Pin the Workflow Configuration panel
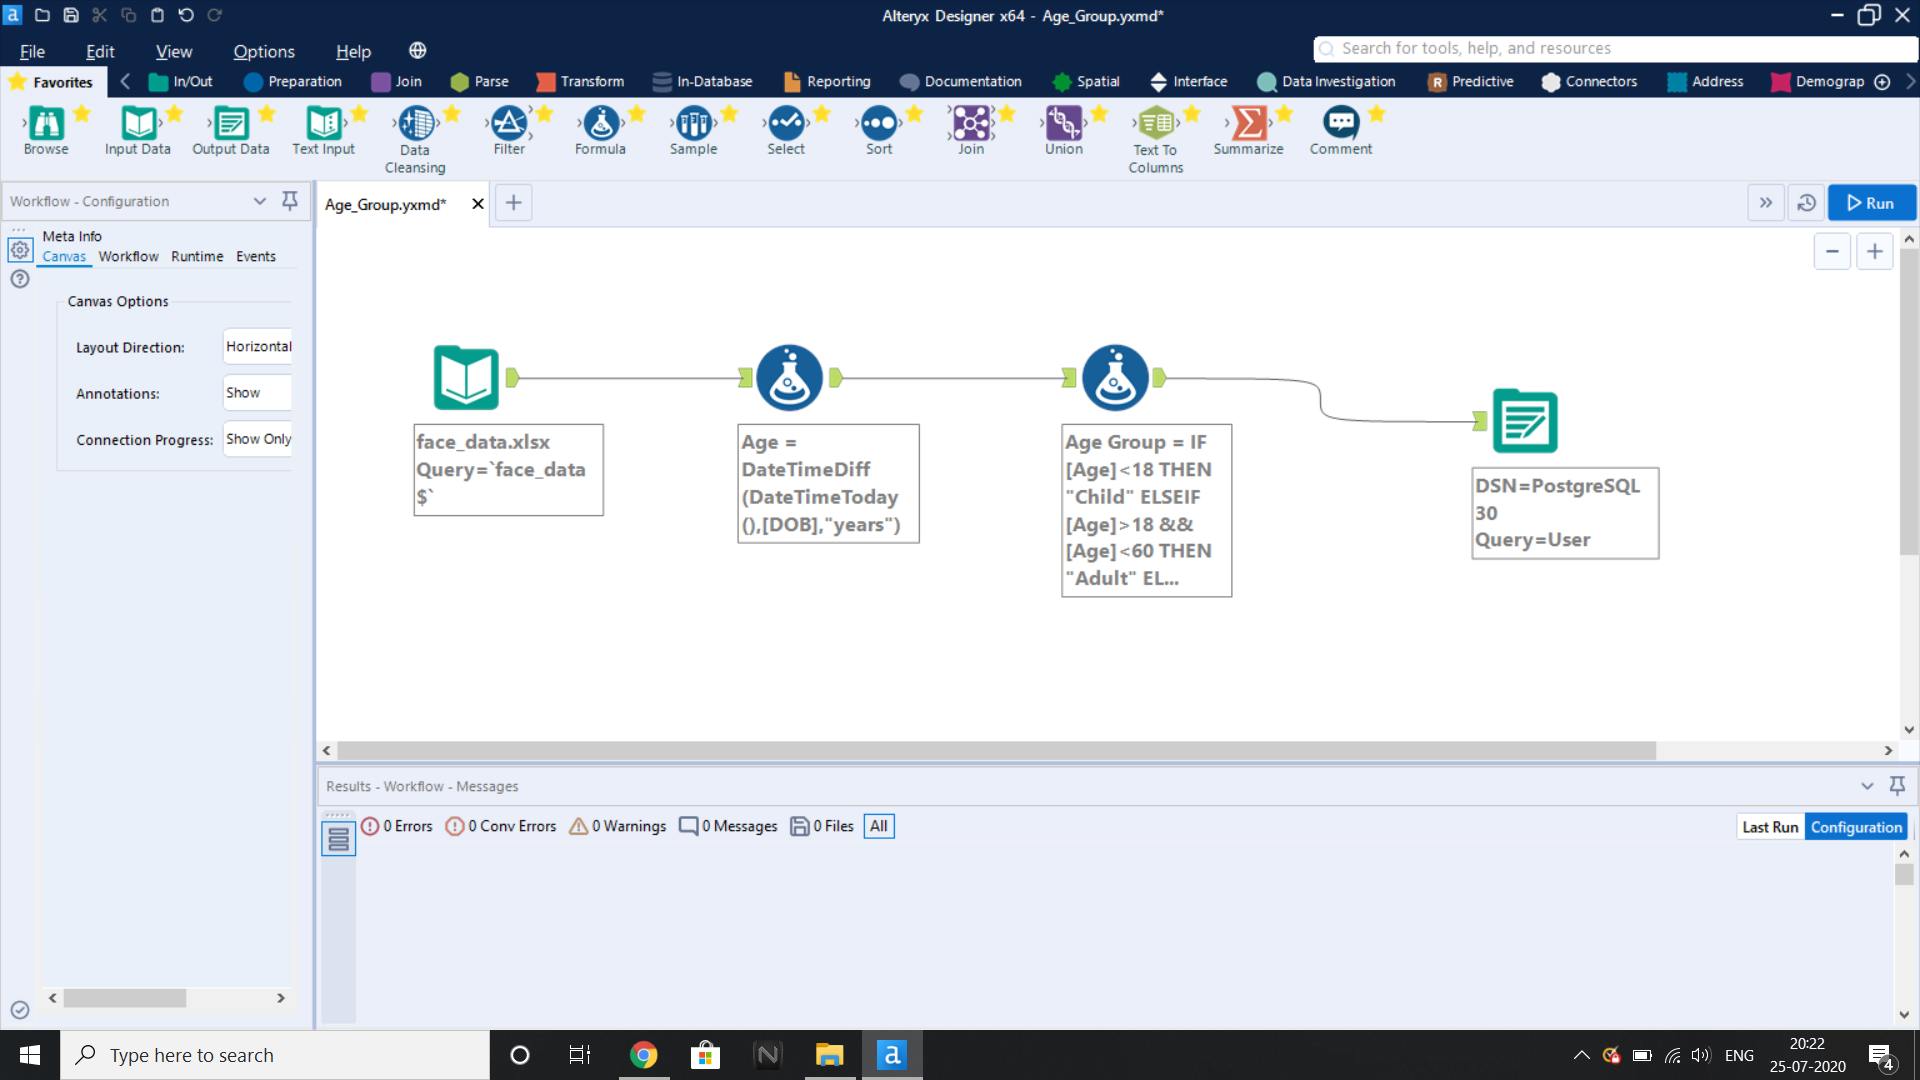 pos(289,200)
